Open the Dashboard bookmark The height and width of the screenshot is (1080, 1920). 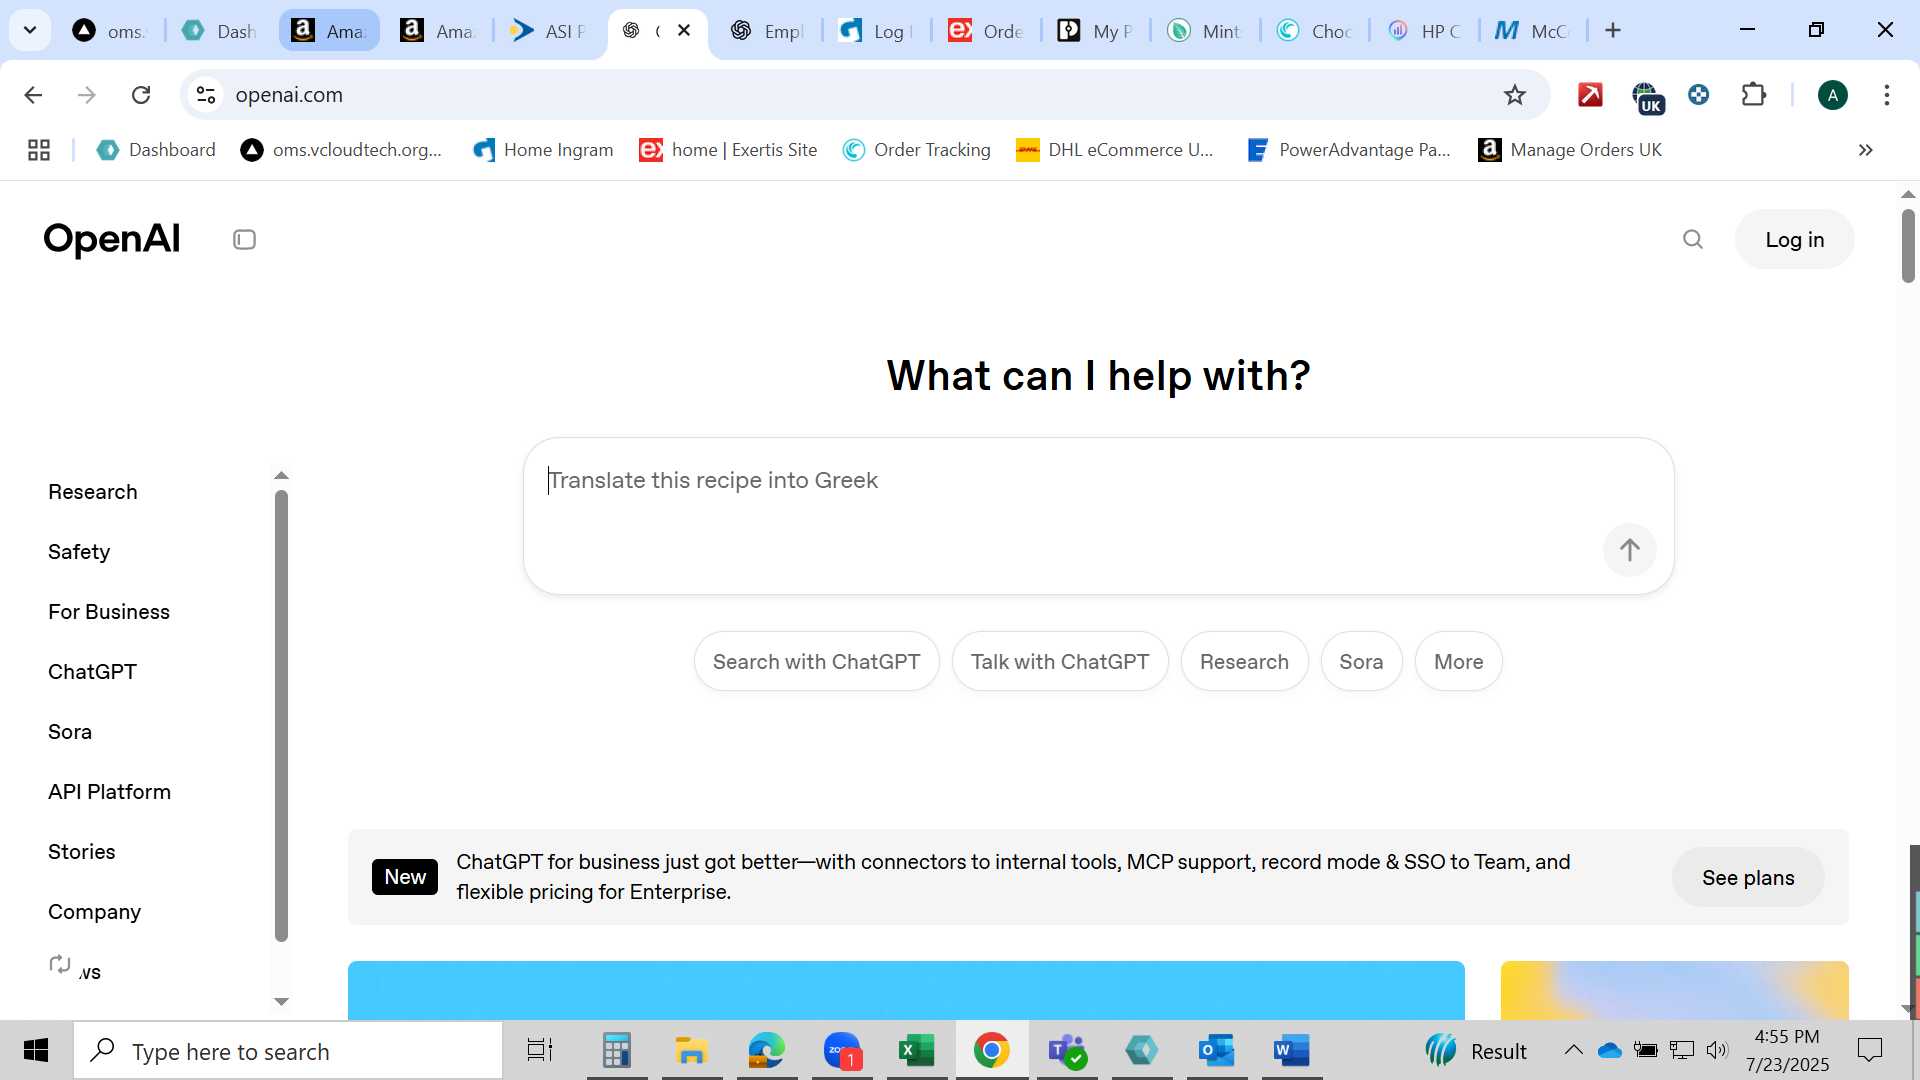(x=156, y=150)
